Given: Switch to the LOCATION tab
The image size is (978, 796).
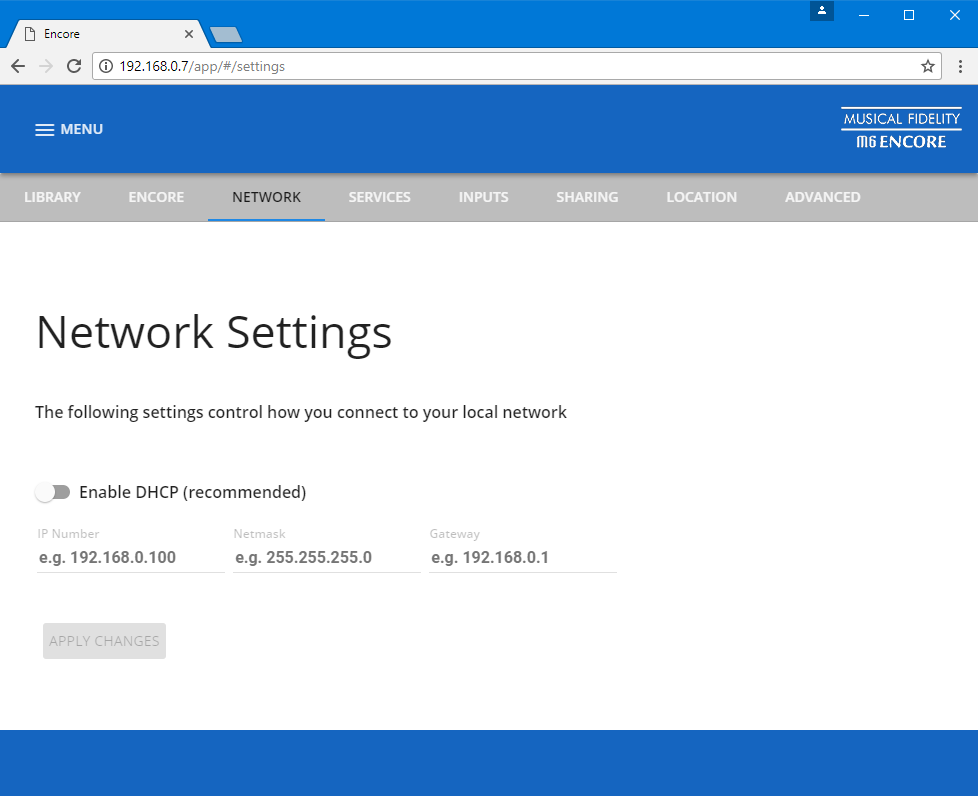Looking at the screenshot, I should pyautogui.click(x=701, y=197).
